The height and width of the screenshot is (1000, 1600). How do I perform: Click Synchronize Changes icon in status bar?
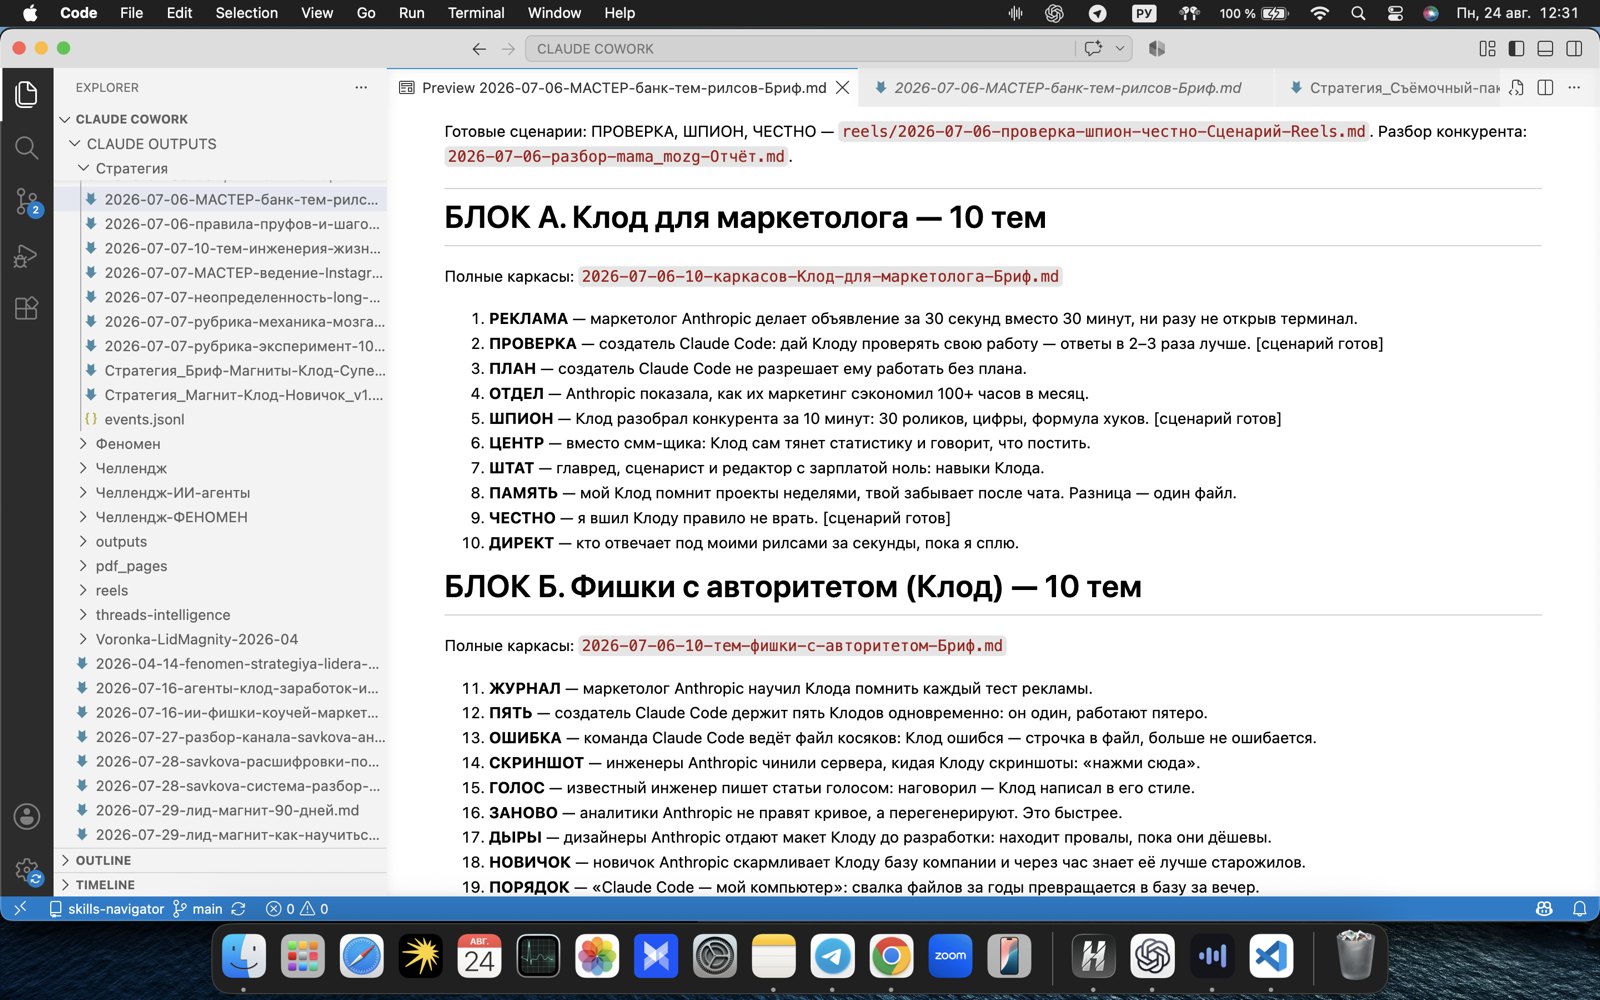[x=238, y=909]
